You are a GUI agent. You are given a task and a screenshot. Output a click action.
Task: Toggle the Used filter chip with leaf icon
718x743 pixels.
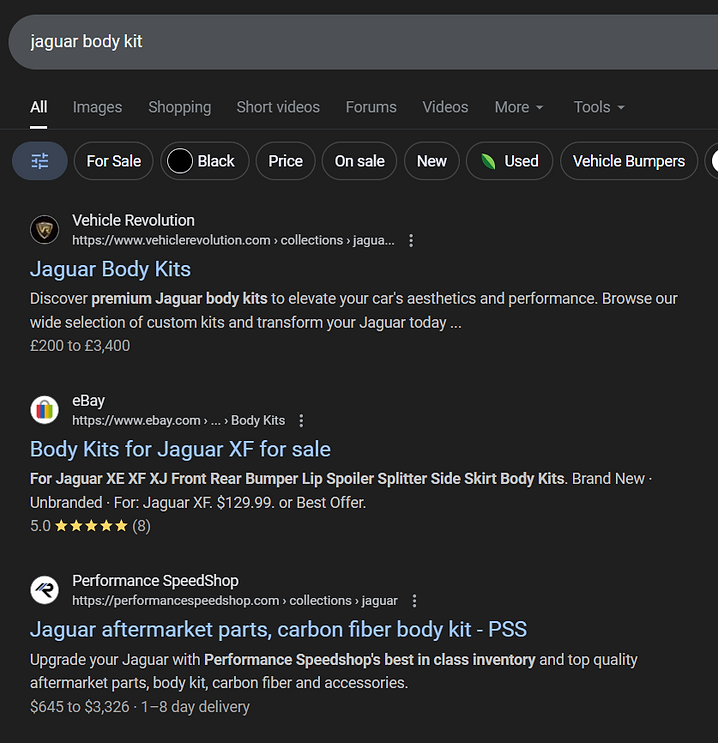[509, 161]
